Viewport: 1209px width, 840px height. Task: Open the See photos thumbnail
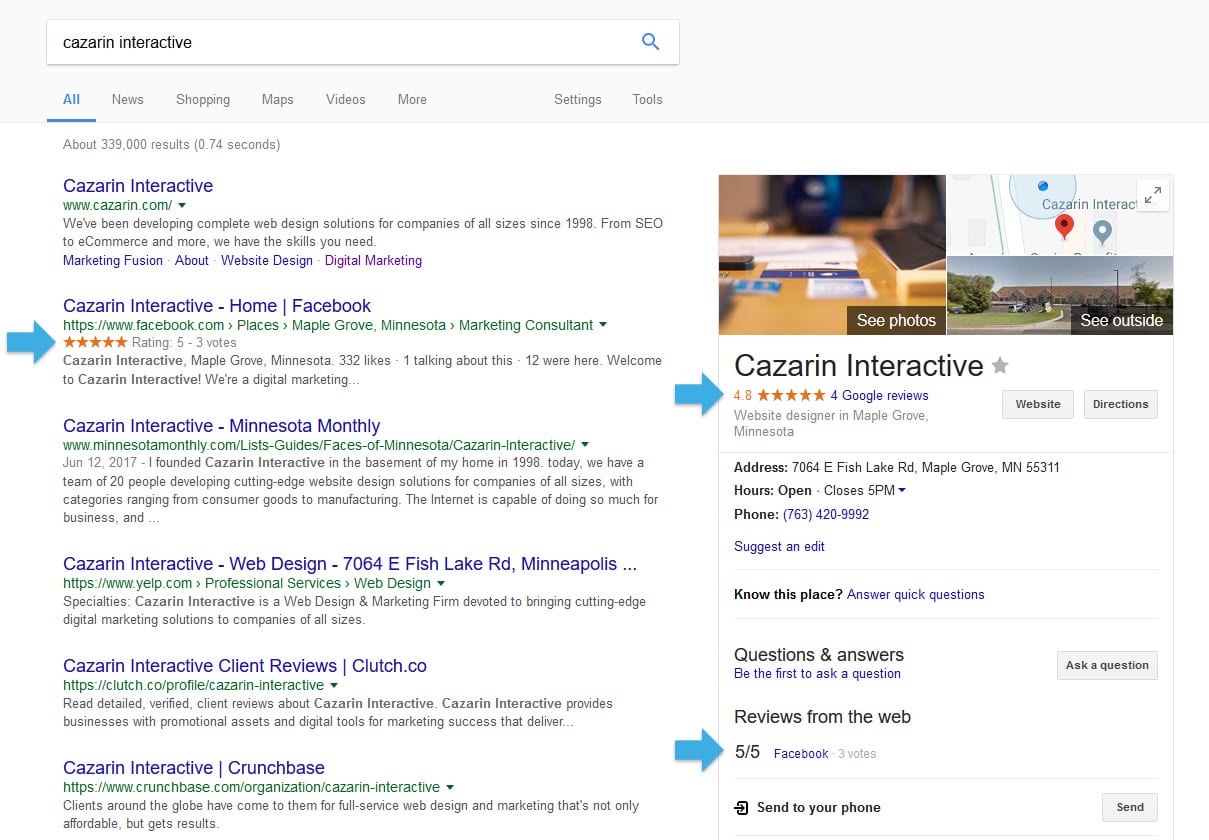pyautogui.click(x=832, y=255)
